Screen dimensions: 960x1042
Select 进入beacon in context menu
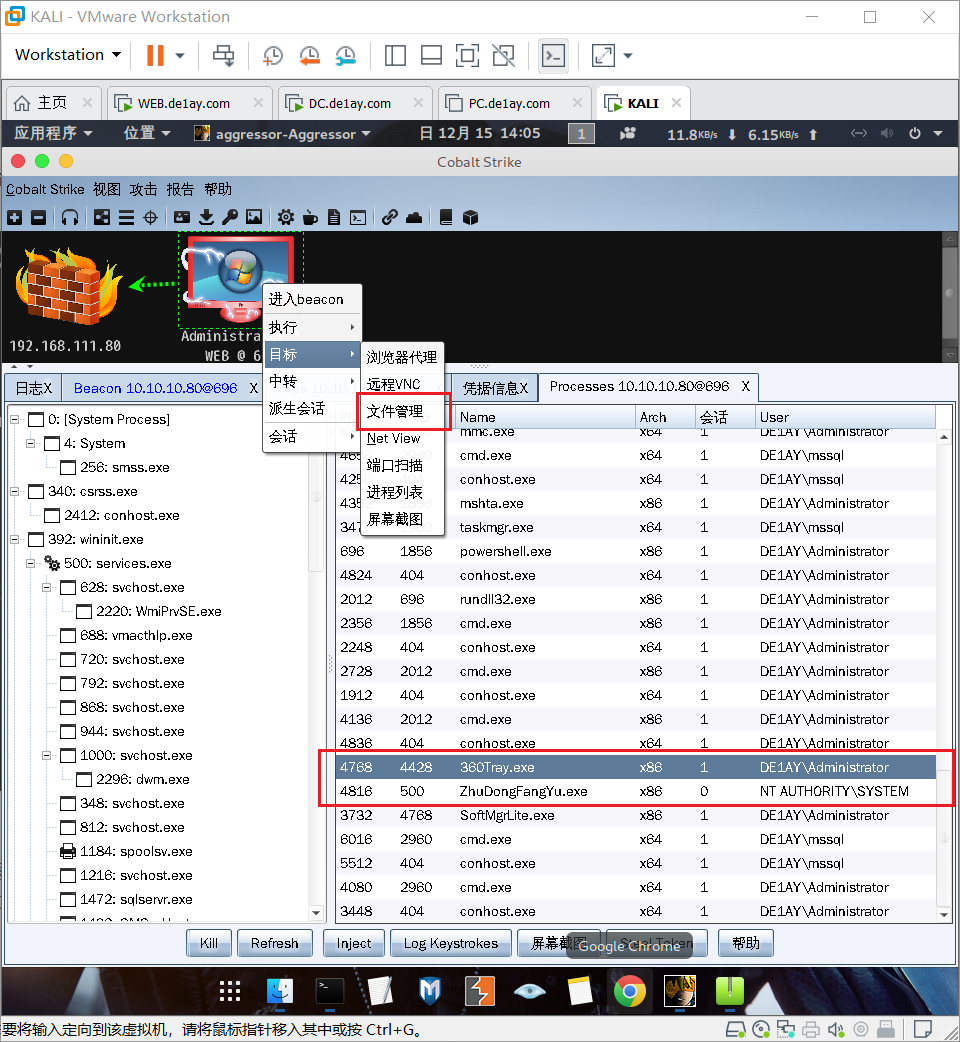pyautogui.click(x=312, y=299)
